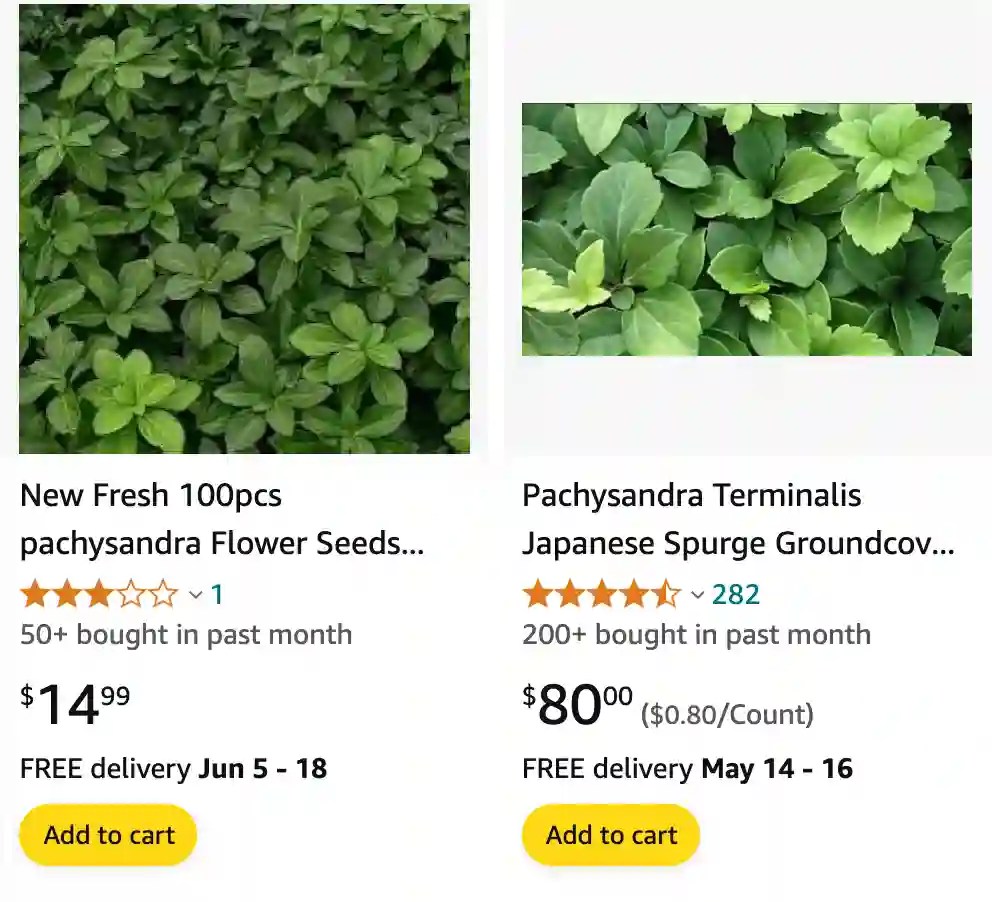Select the first star of the seeds rating
Viewport: 992px width, 902px height.
[x=35, y=594]
